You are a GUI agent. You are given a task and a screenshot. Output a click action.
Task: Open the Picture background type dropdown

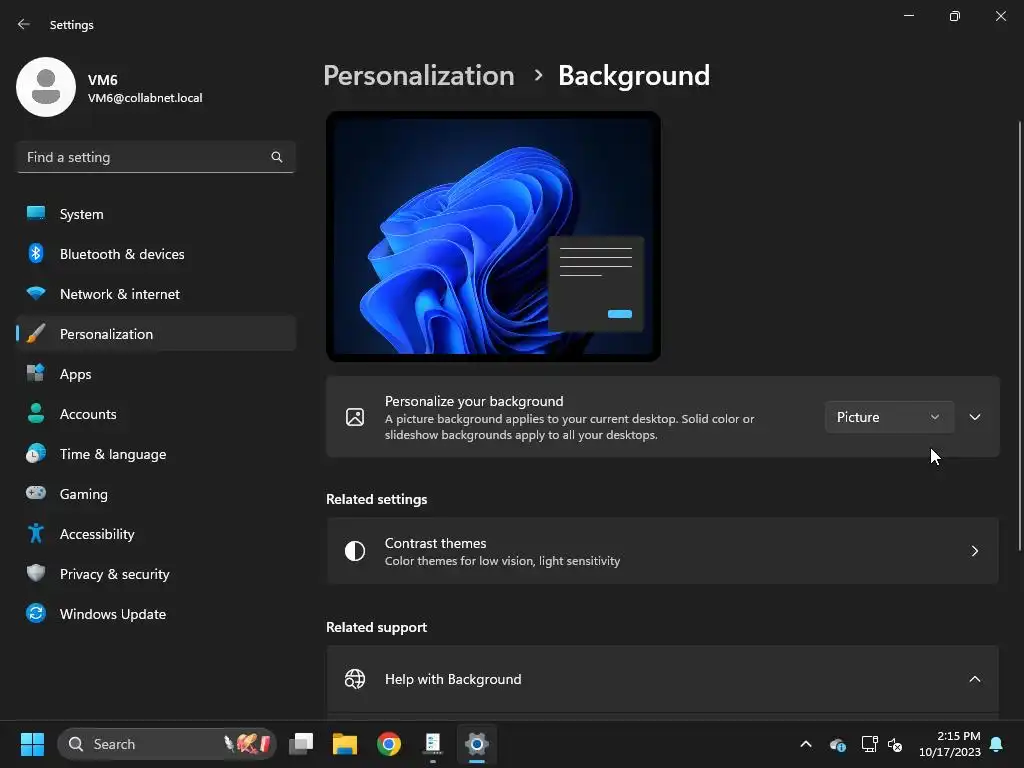pyautogui.click(x=889, y=417)
